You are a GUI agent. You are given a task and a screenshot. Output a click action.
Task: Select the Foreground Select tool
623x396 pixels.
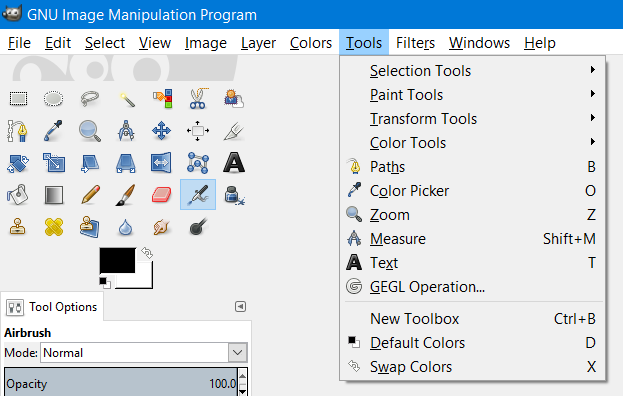tap(234, 99)
